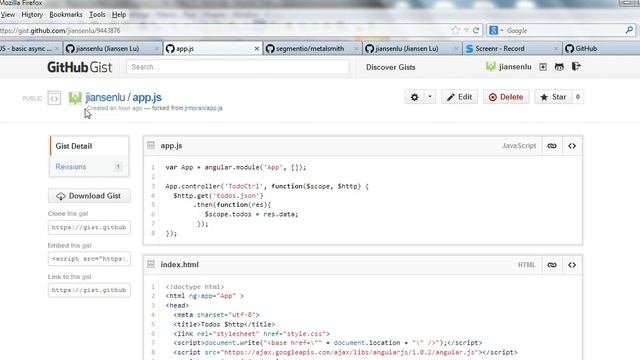The height and width of the screenshot is (360, 640).
Task: Click the star count number
Action: pos(578,97)
